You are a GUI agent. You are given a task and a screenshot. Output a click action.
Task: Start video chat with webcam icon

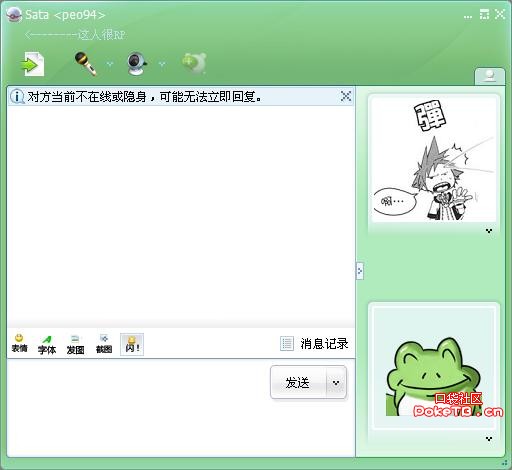(137, 64)
